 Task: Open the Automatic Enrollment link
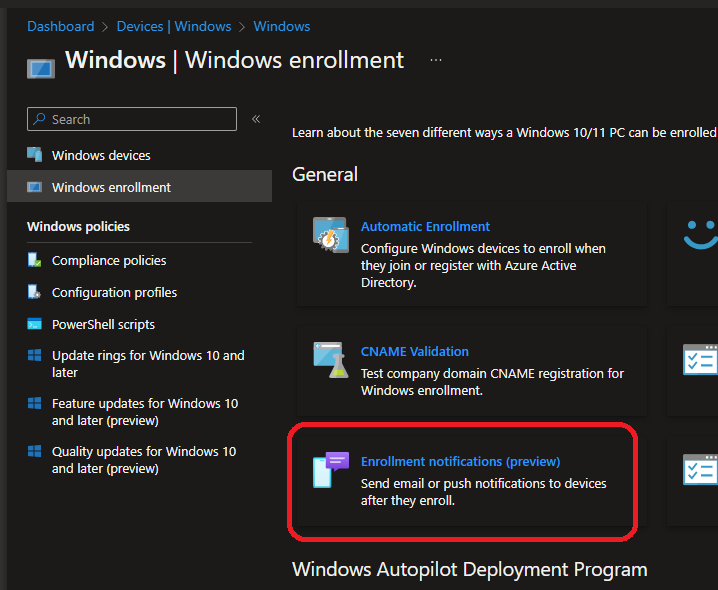425,226
